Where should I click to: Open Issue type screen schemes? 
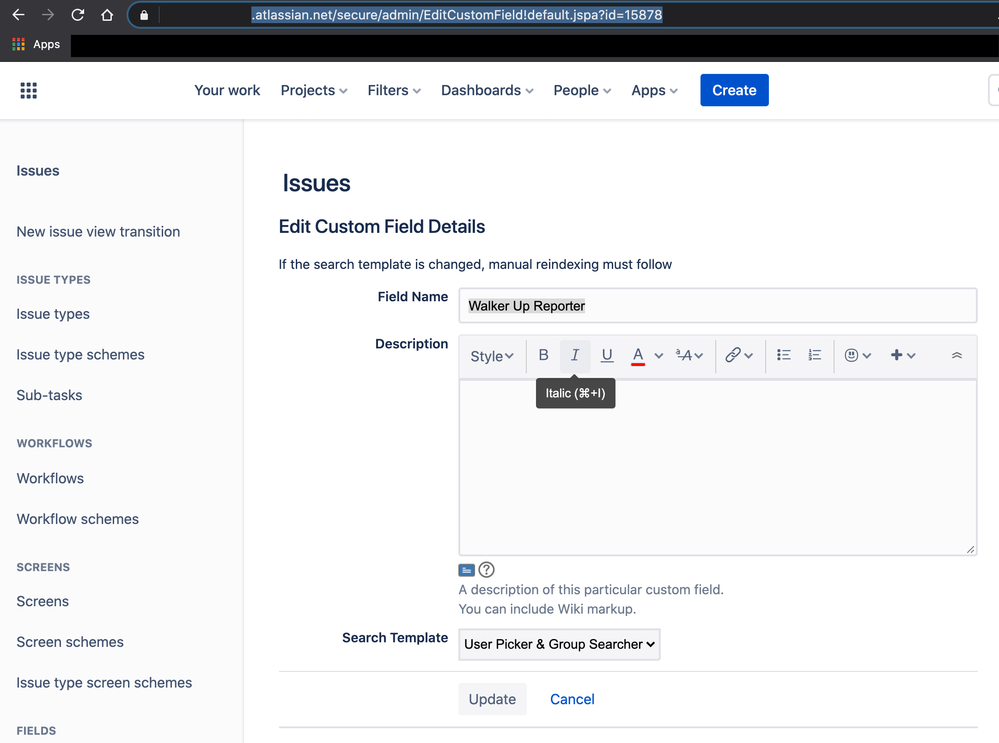click(104, 682)
